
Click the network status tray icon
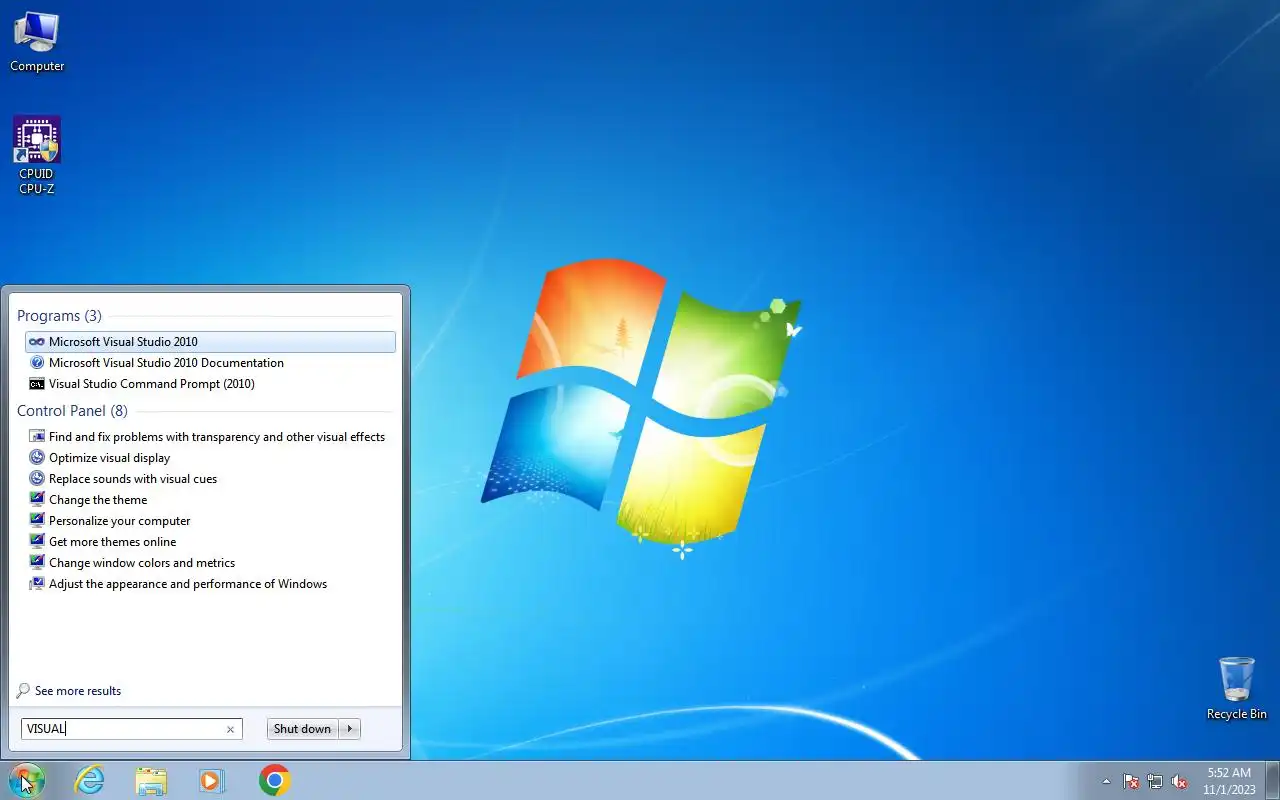tap(1155, 781)
